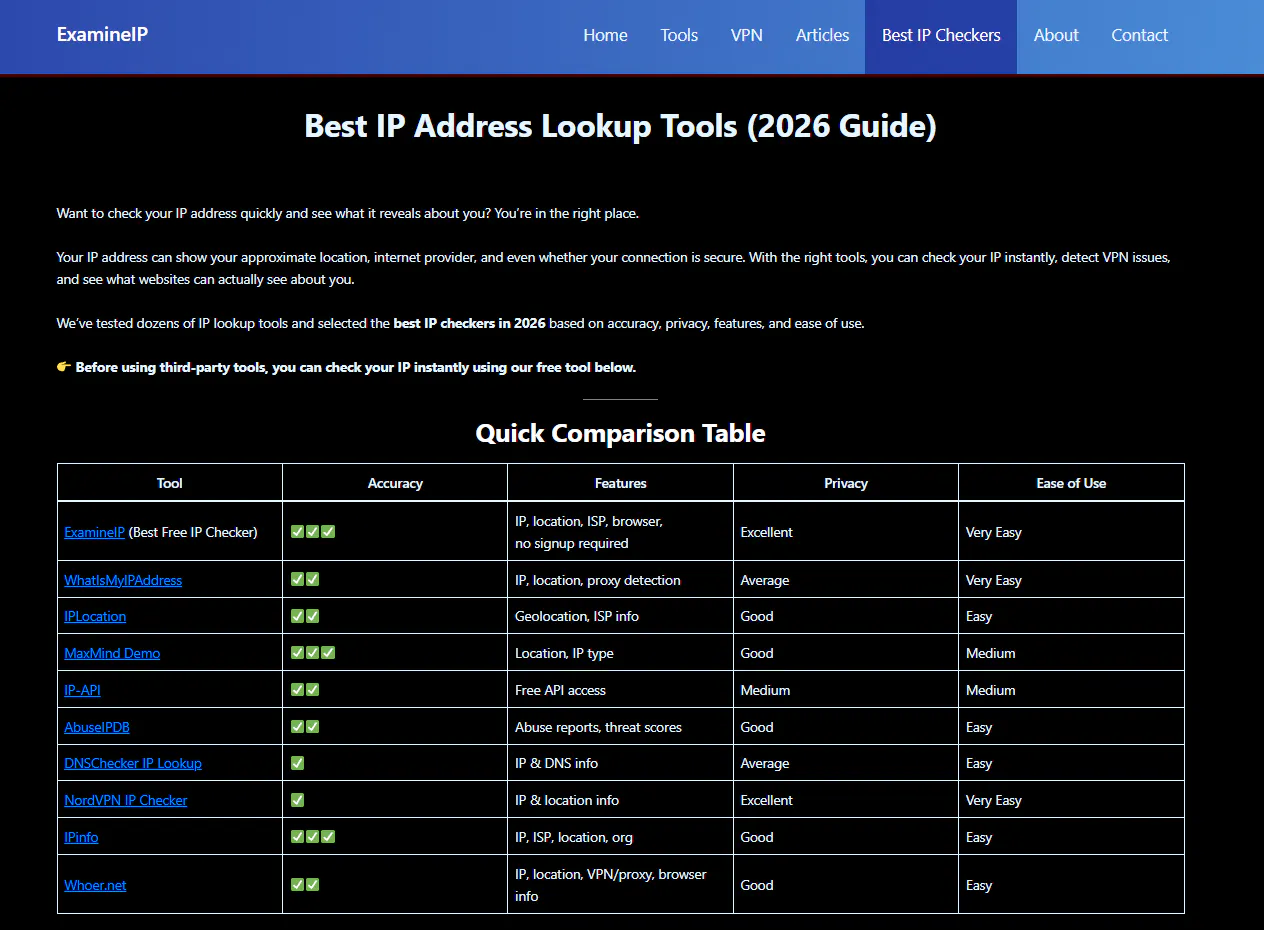Open the IP-API link
Image resolution: width=1264 pixels, height=930 pixels.
[82, 690]
